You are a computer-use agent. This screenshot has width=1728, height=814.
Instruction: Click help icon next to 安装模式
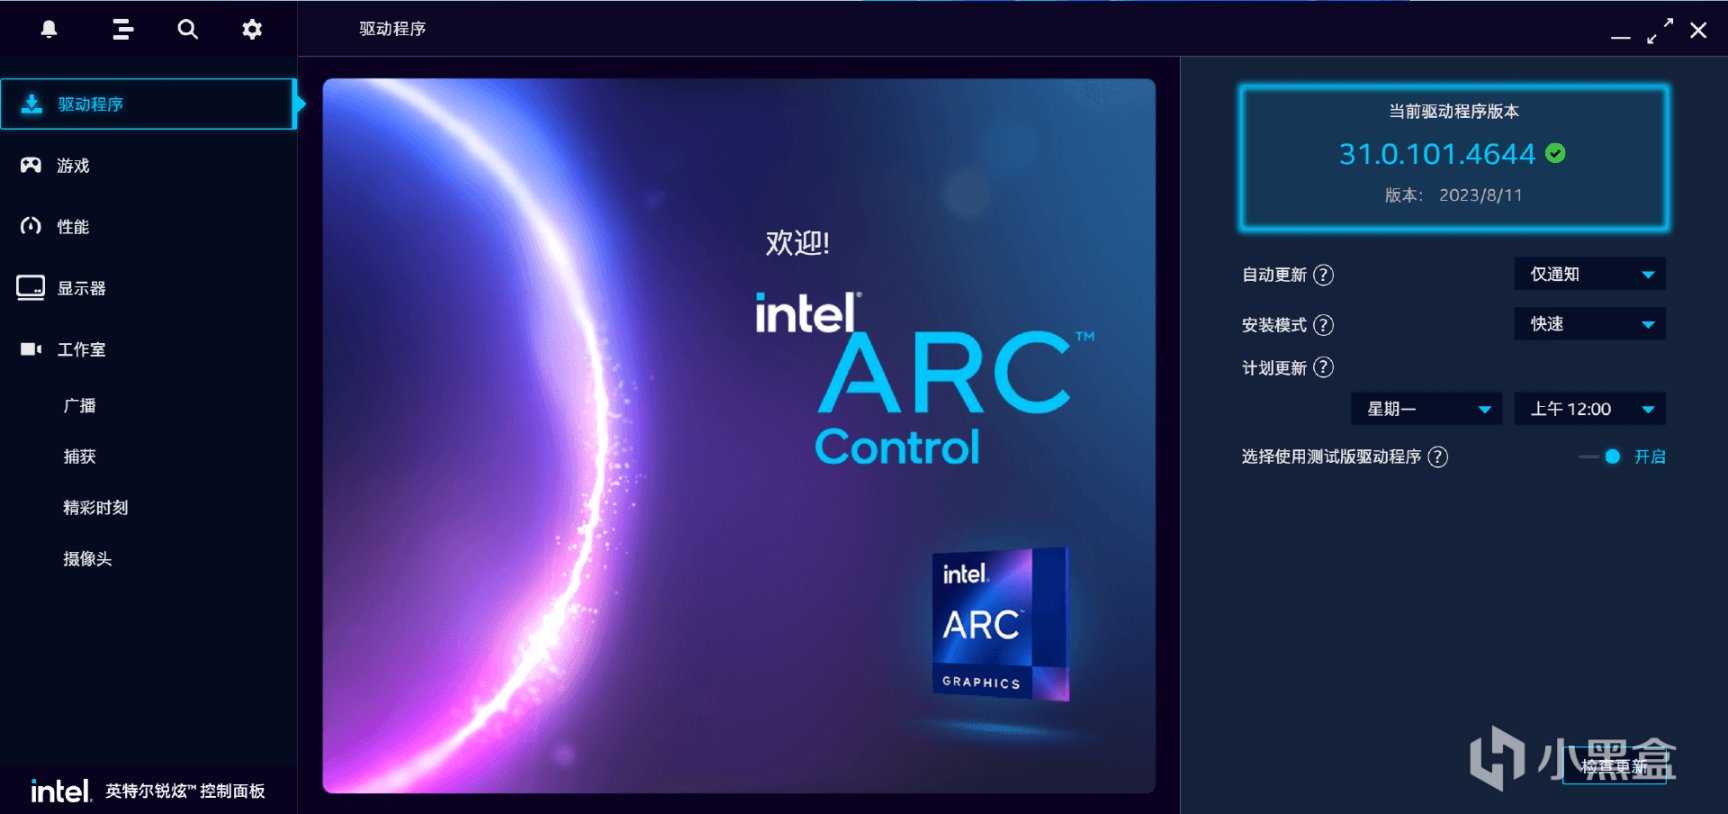[x=1323, y=325]
